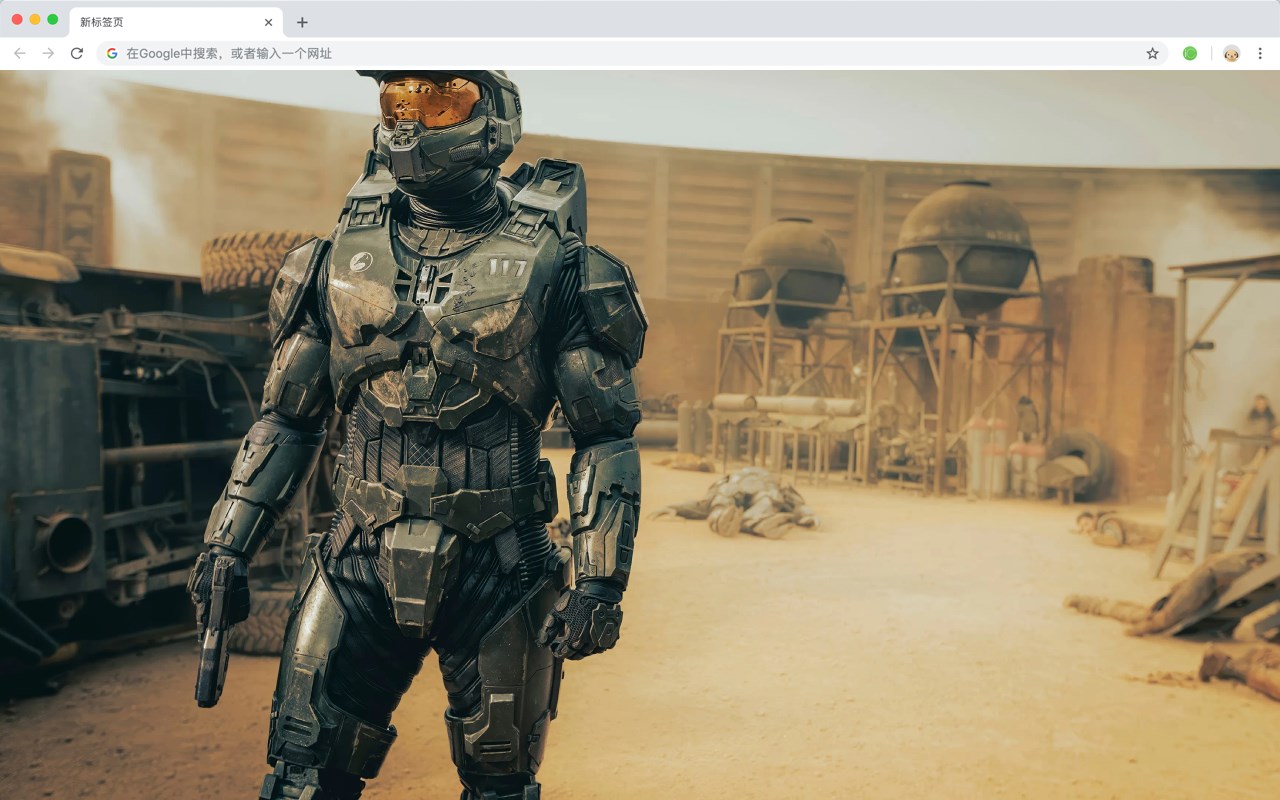The width and height of the screenshot is (1280, 800).
Task: Go forward to the next page
Action: click(48, 53)
